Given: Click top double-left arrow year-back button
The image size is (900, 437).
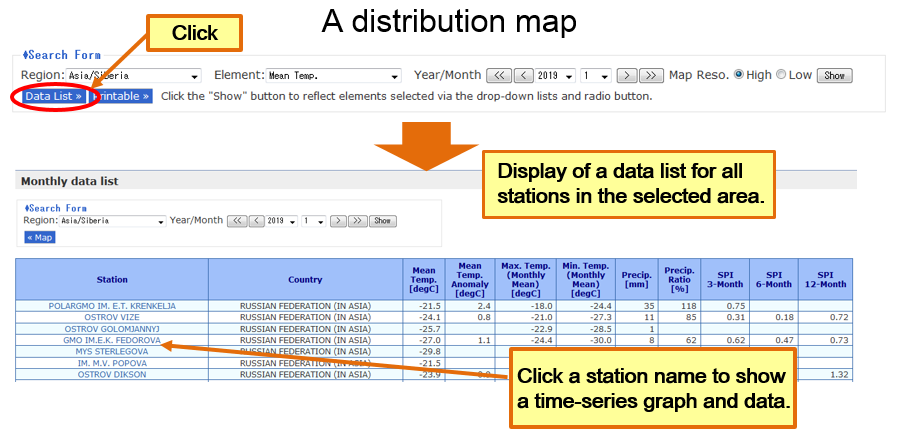Looking at the screenshot, I should coord(499,76).
